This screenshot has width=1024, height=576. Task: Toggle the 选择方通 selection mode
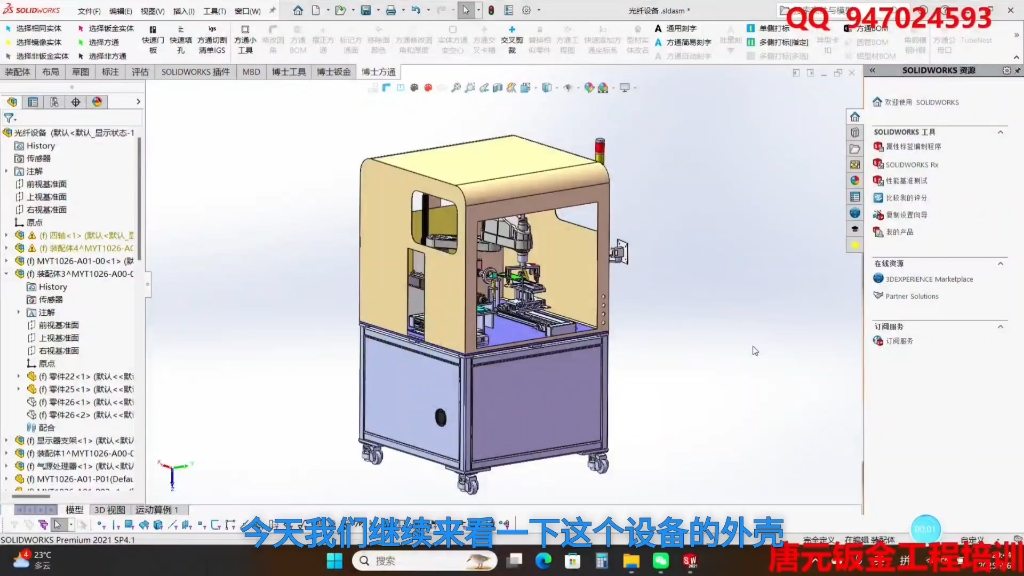click(99, 42)
